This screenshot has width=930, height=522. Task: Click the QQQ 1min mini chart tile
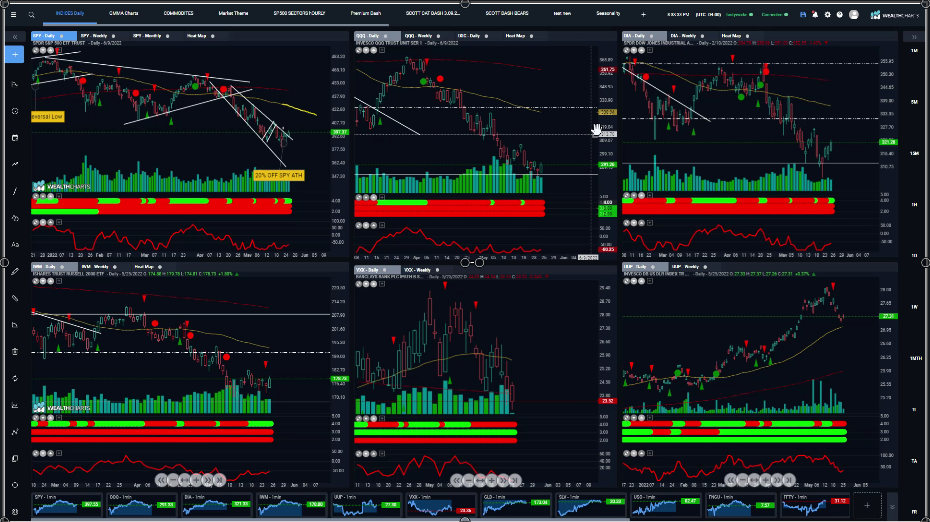141,505
